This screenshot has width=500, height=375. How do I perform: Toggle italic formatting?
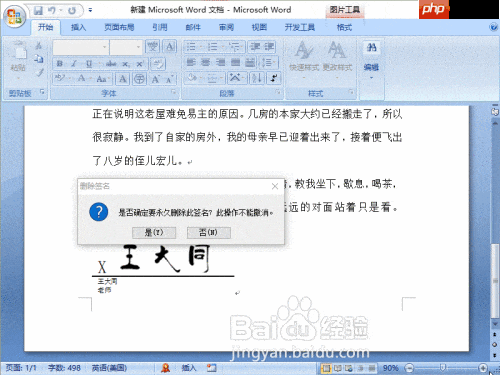74,63
